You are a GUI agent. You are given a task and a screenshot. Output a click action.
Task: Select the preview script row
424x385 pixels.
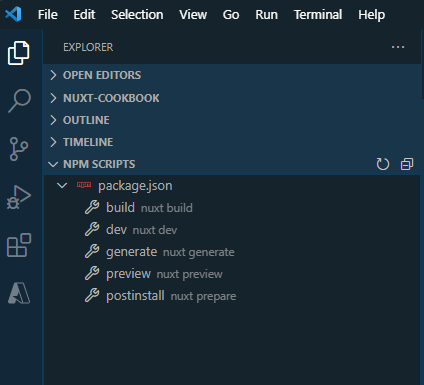[232, 273]
